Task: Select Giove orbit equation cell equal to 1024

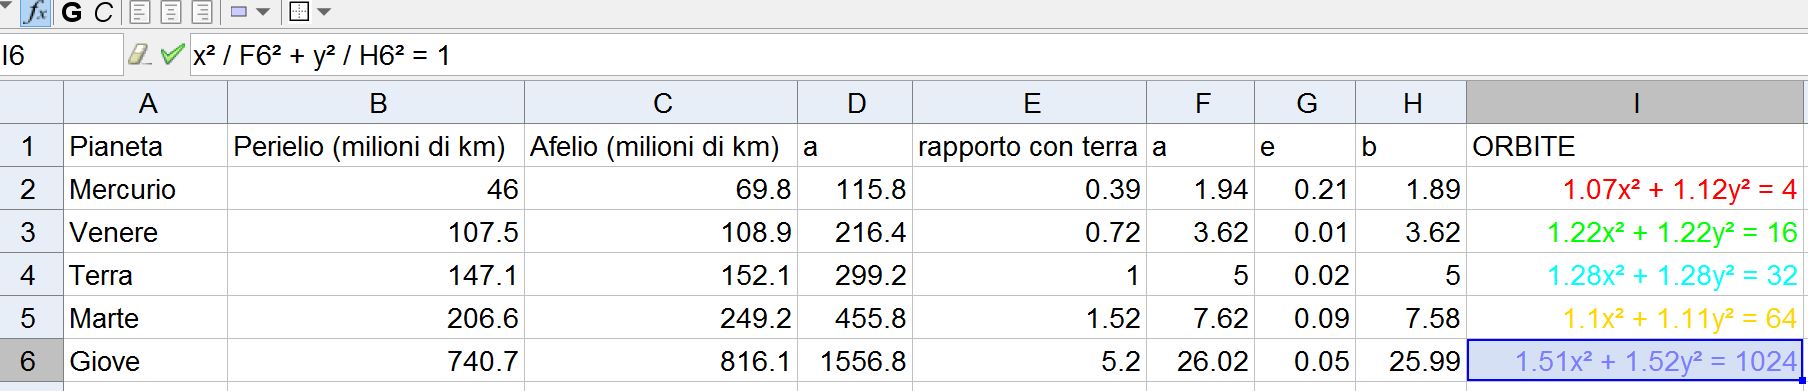Action: click(x=1635, y=361)
